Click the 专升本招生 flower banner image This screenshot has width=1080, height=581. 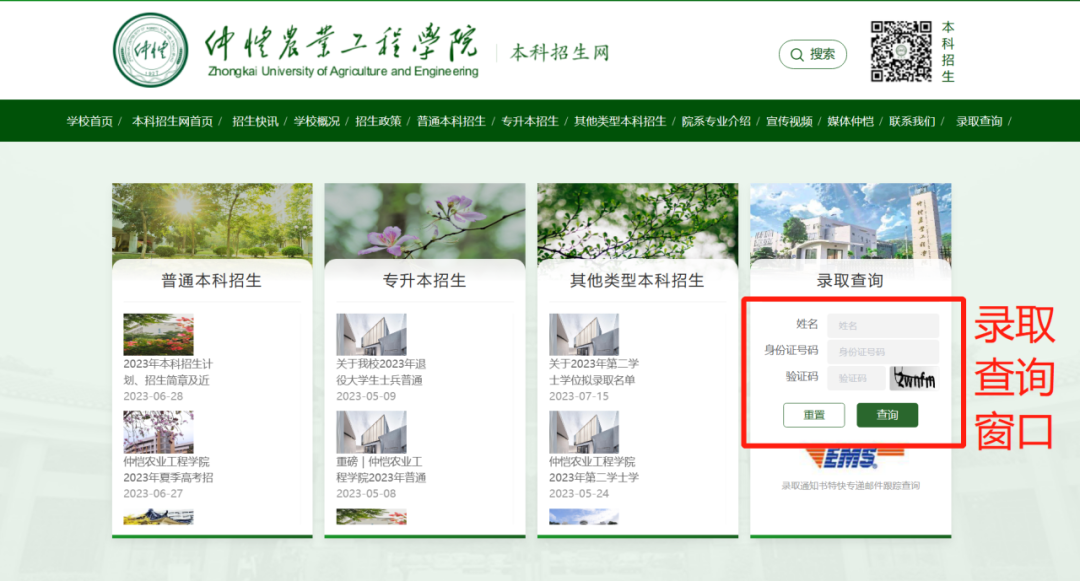click(x=424, y=220)
